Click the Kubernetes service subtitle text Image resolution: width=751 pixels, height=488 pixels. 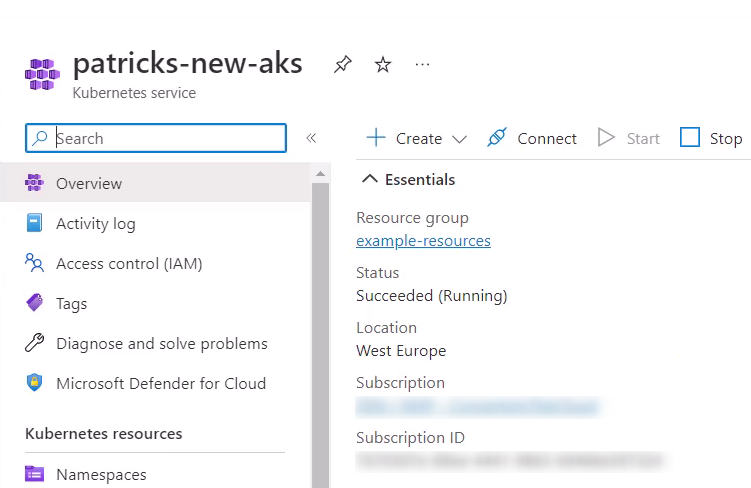coord(134,92)
